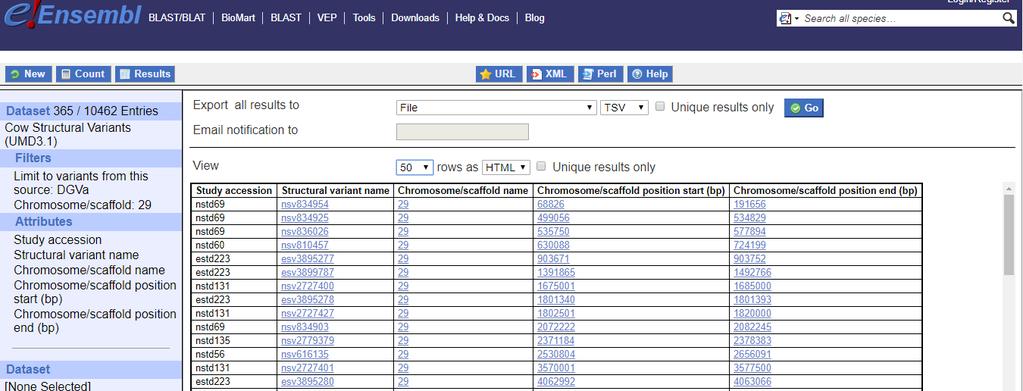Screen dimensions: 1023x391
Task: Click end position link 1820000
Action: (752, 313)
